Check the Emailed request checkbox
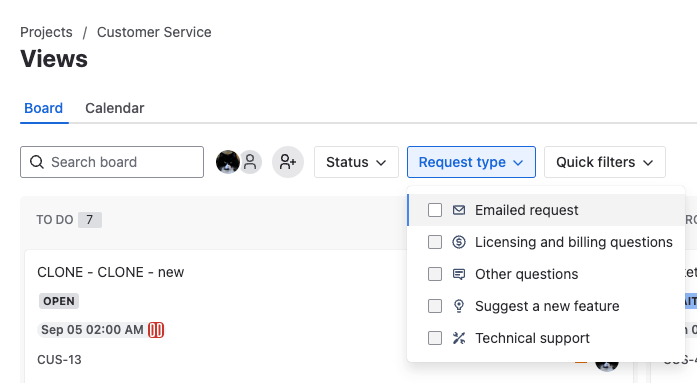Screen dimensions: 697x383 point(435,210)
